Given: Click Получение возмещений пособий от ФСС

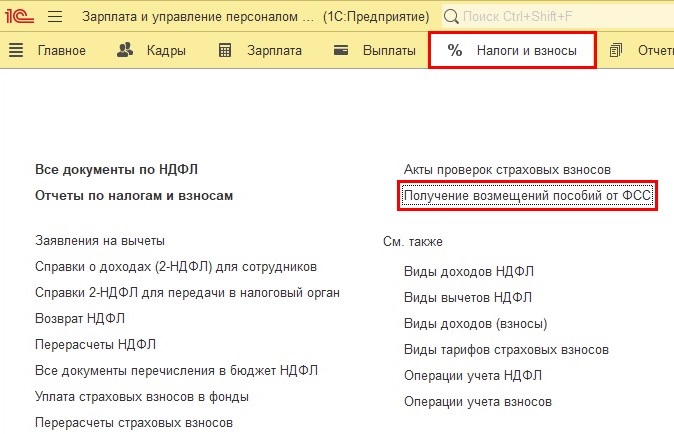Looking at the screenshot, I should (527, 196).
